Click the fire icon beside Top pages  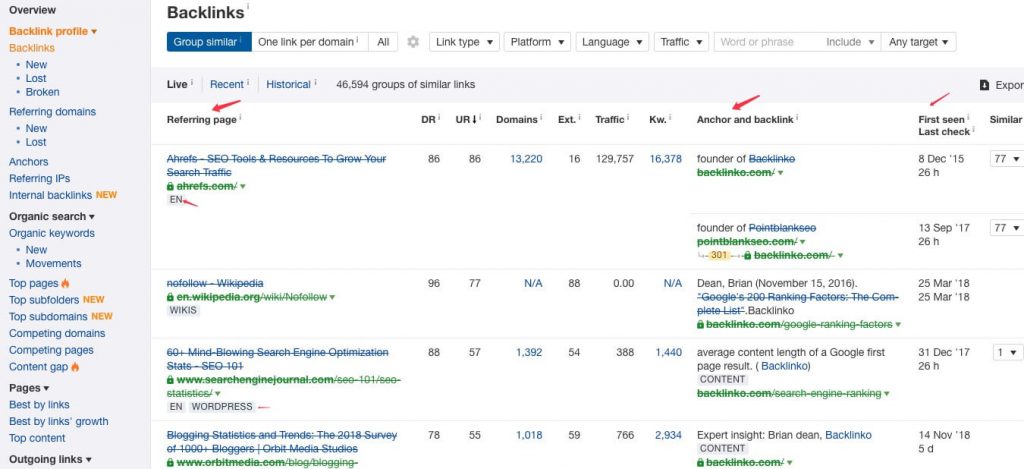click(x=65, y=283)
